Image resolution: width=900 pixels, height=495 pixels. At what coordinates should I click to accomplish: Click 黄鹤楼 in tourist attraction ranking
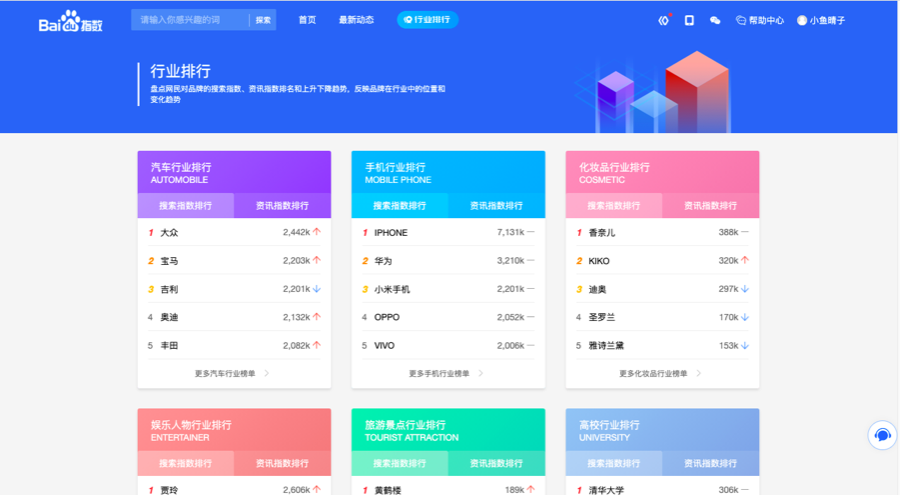pos(388,490)
